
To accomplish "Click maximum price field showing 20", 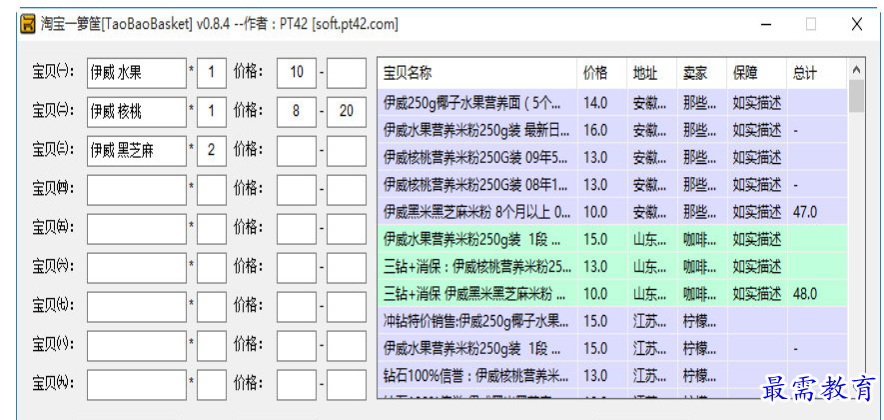I will (x=346, y=112).
